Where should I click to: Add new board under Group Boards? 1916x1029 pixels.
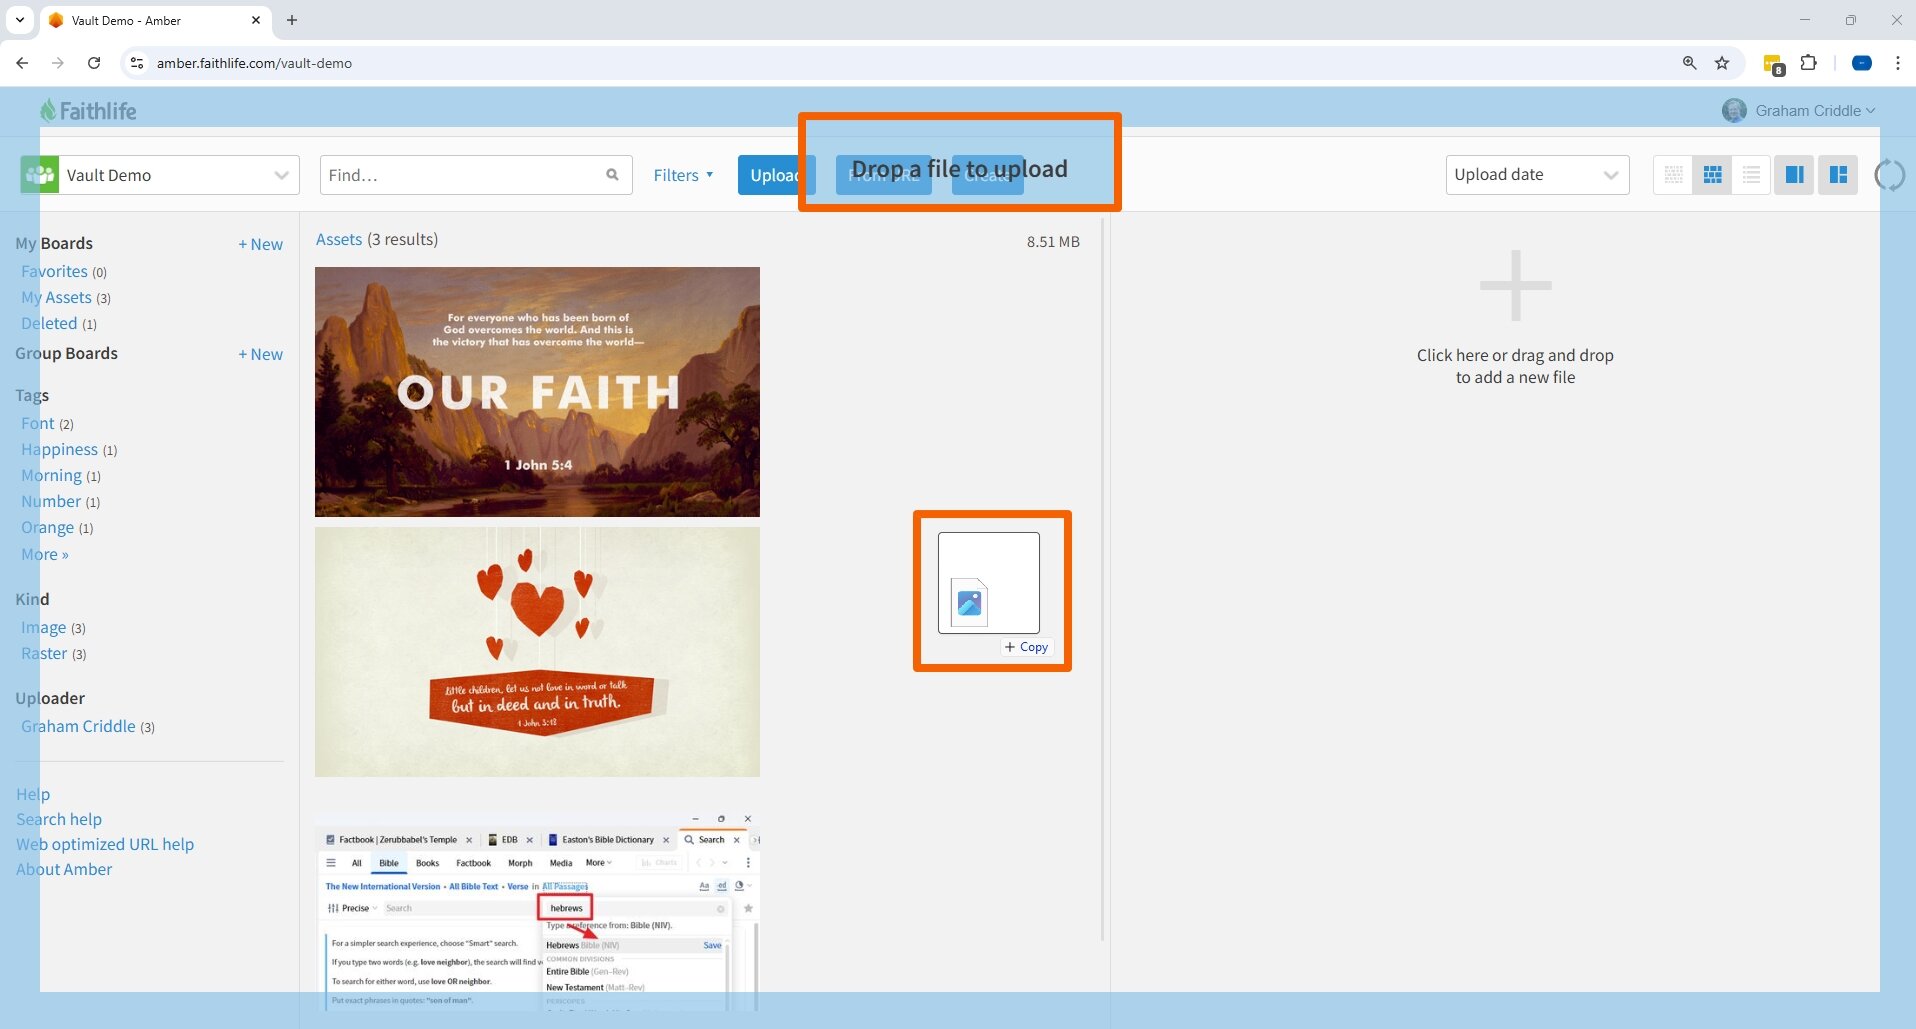[x=261, y=354]
